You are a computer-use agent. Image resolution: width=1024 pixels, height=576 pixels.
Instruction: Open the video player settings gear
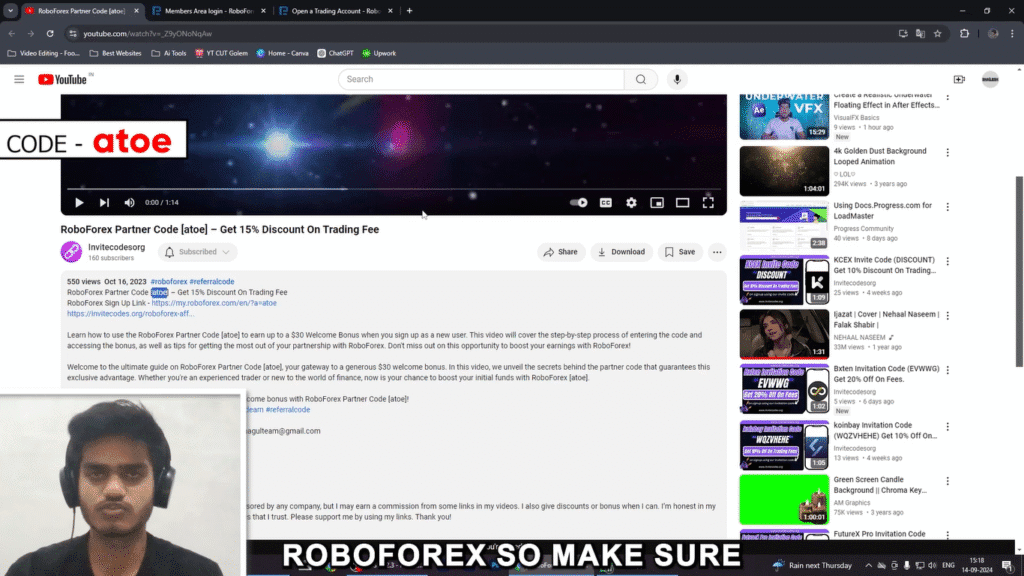tap(631, 202)
